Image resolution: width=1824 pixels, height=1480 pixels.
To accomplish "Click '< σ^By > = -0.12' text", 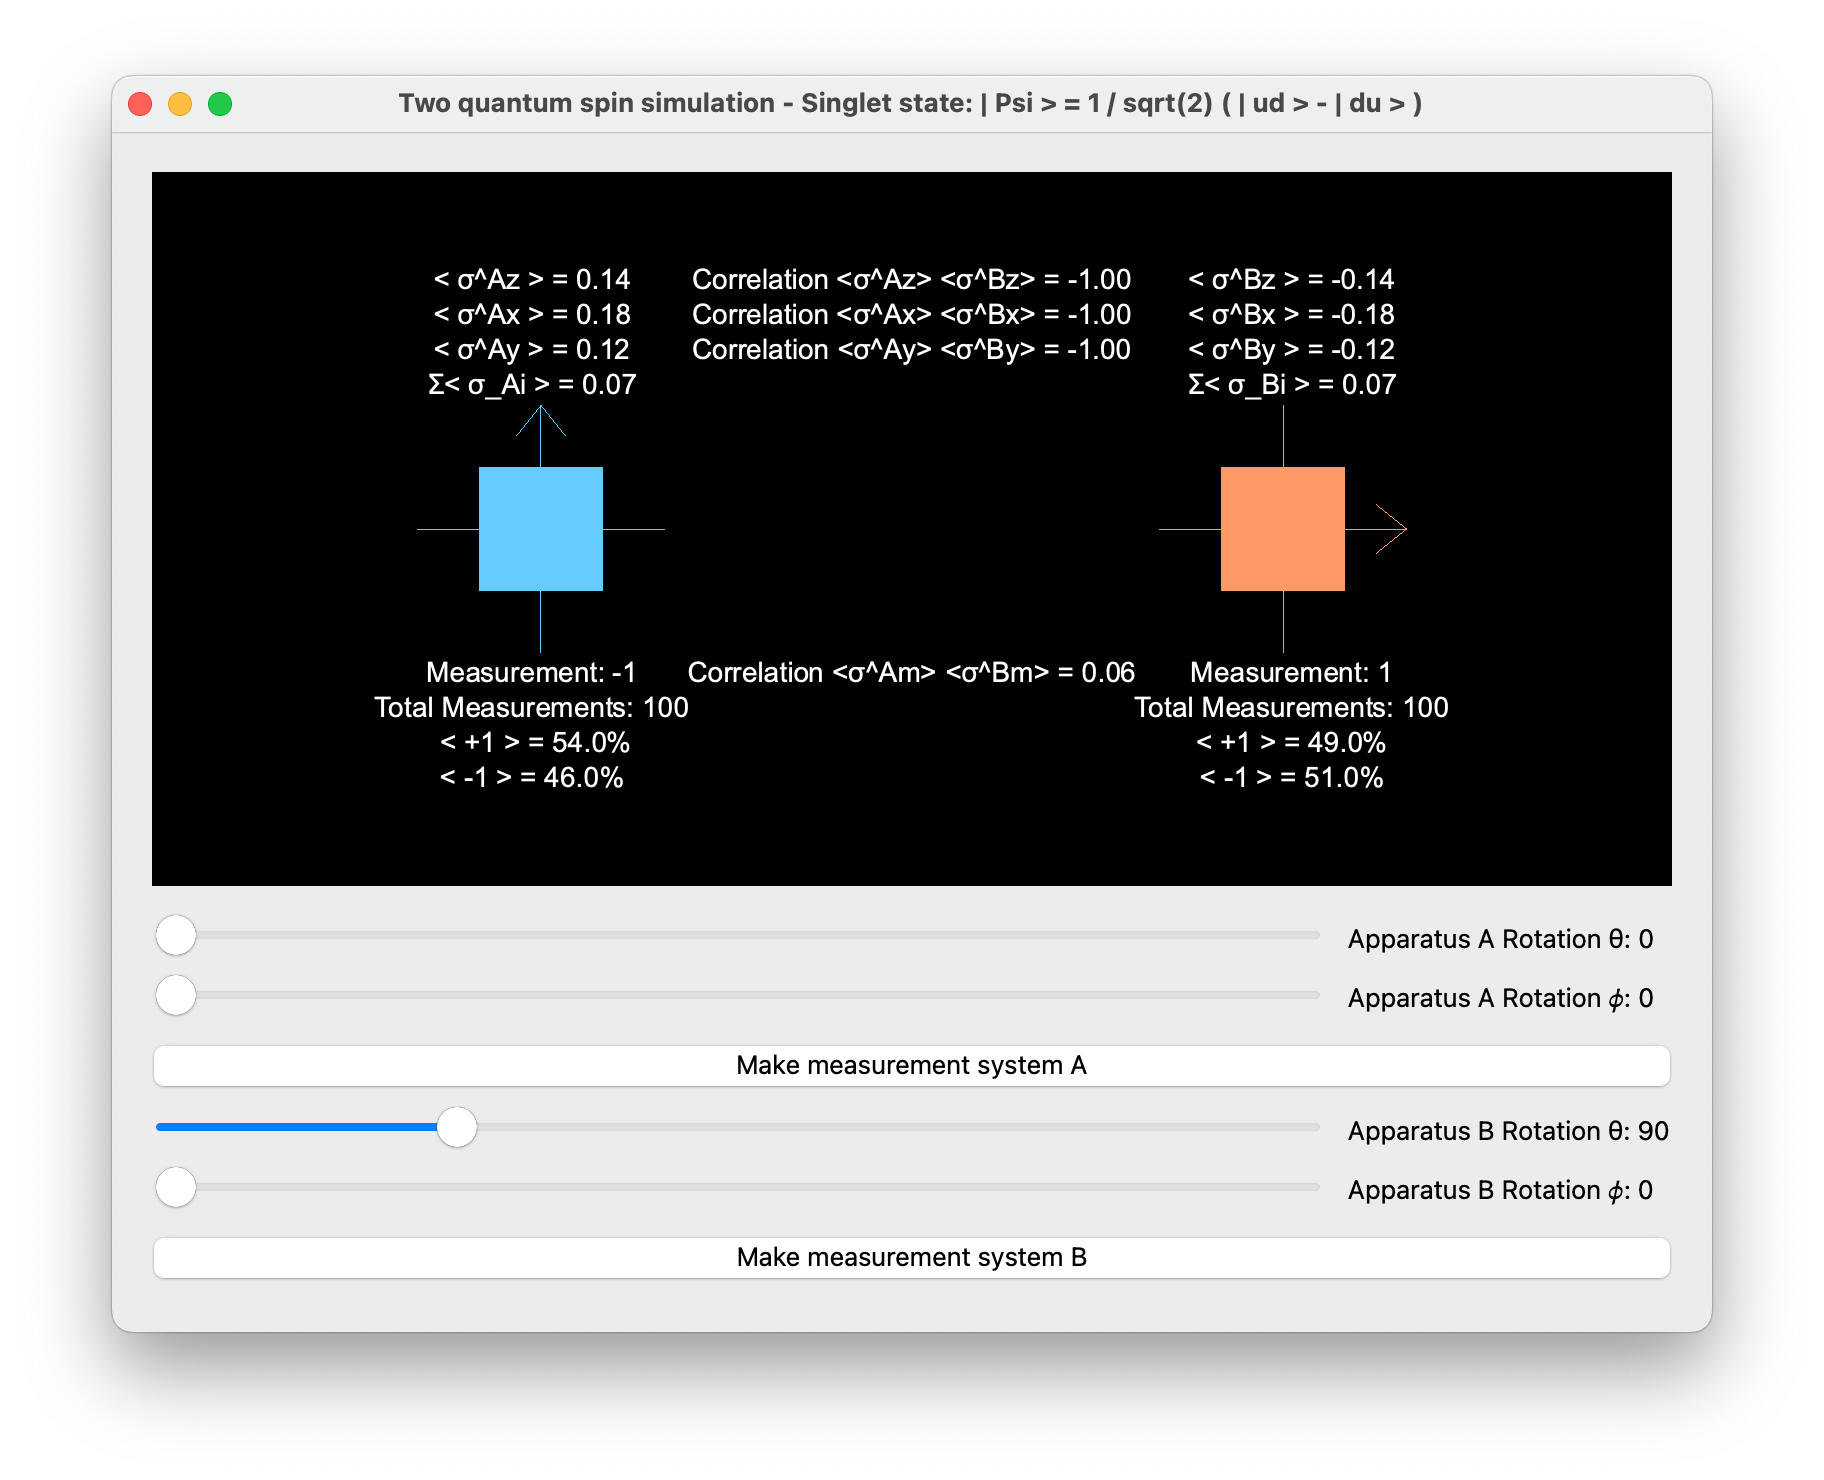I will pos(1291,349).
